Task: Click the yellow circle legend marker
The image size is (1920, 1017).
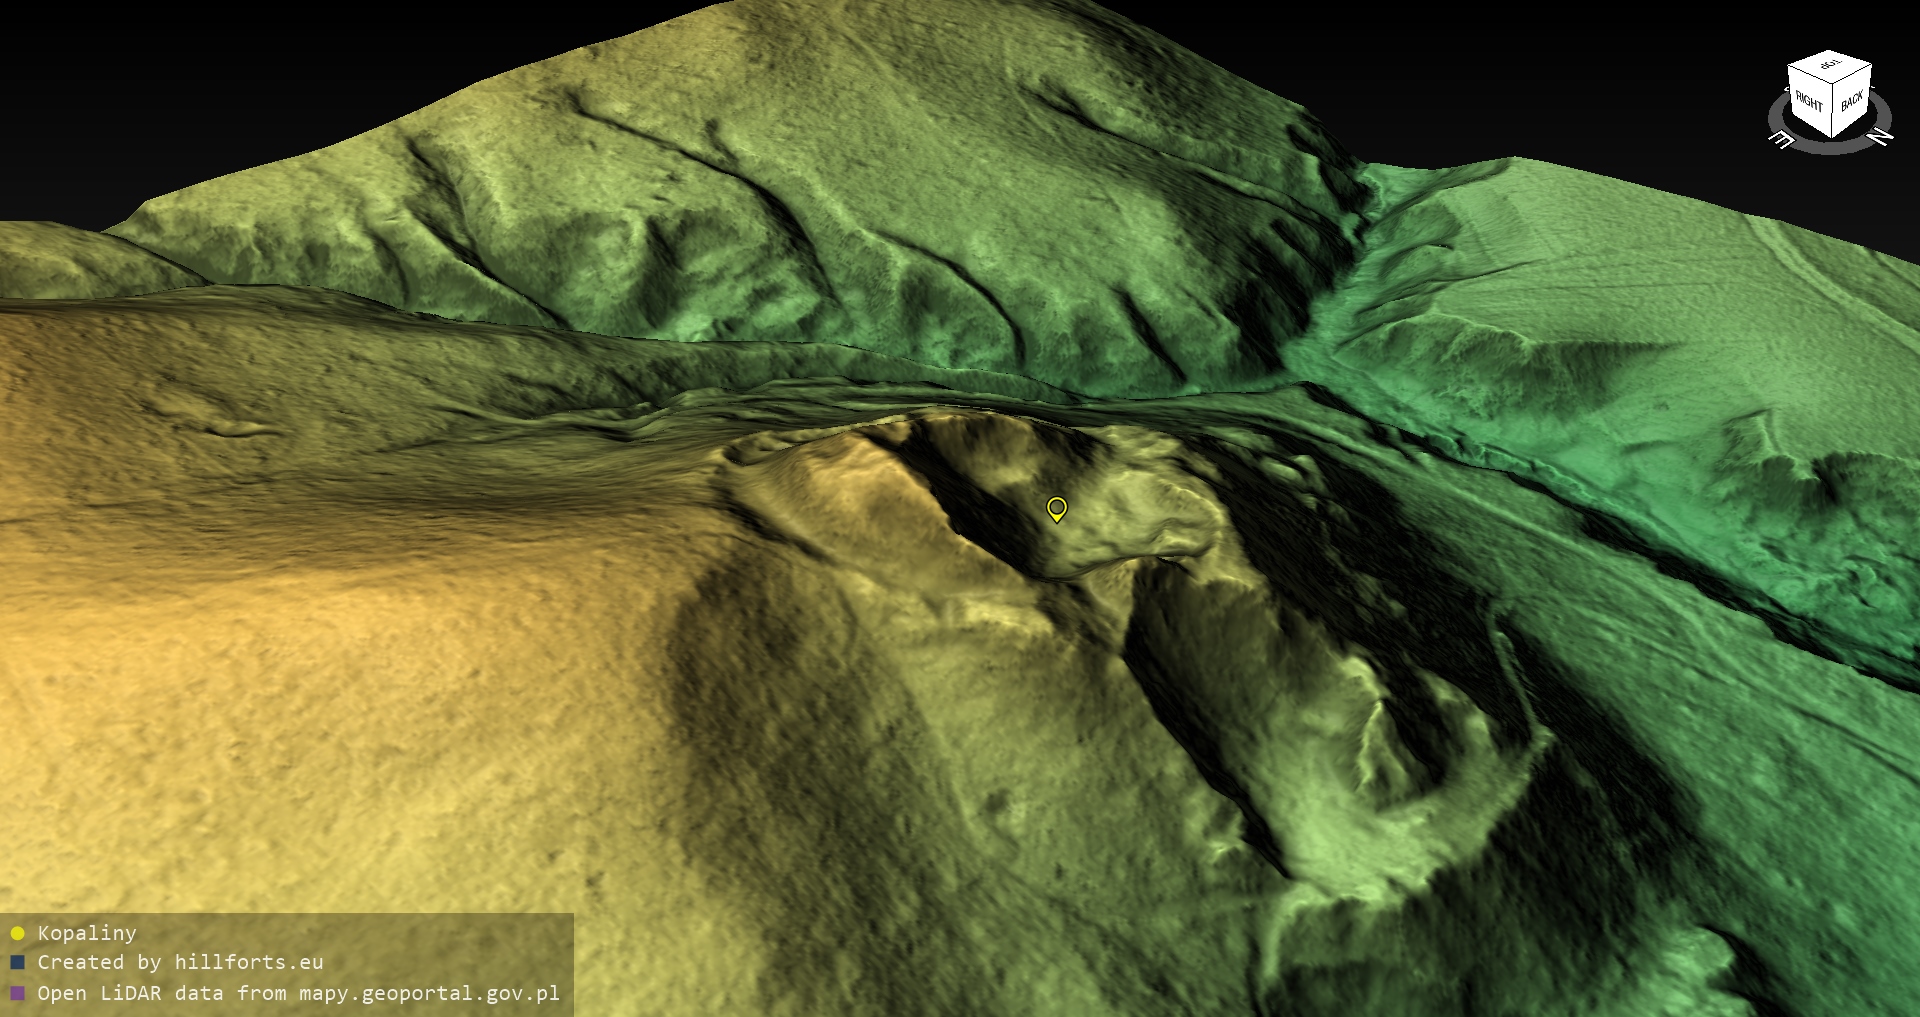Action: click(x=17, y=933)
